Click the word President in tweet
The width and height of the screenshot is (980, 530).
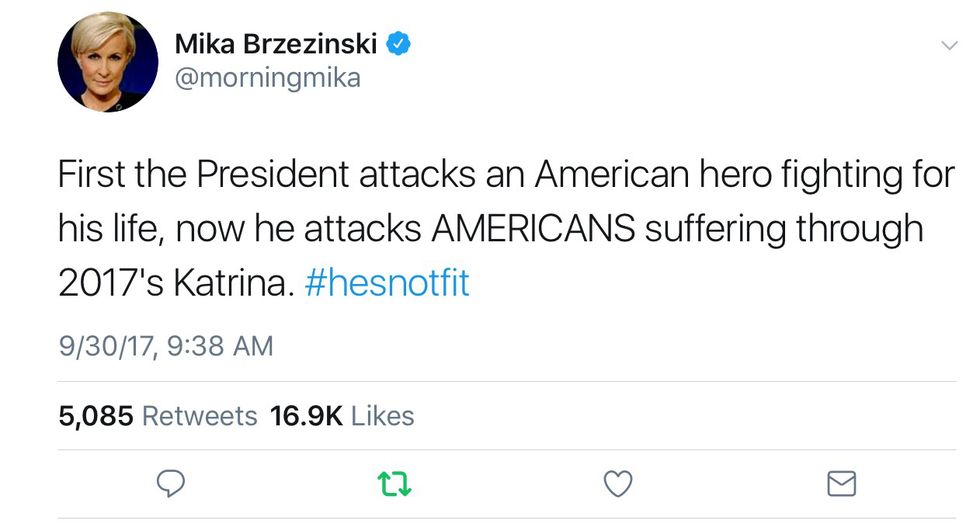271,175
